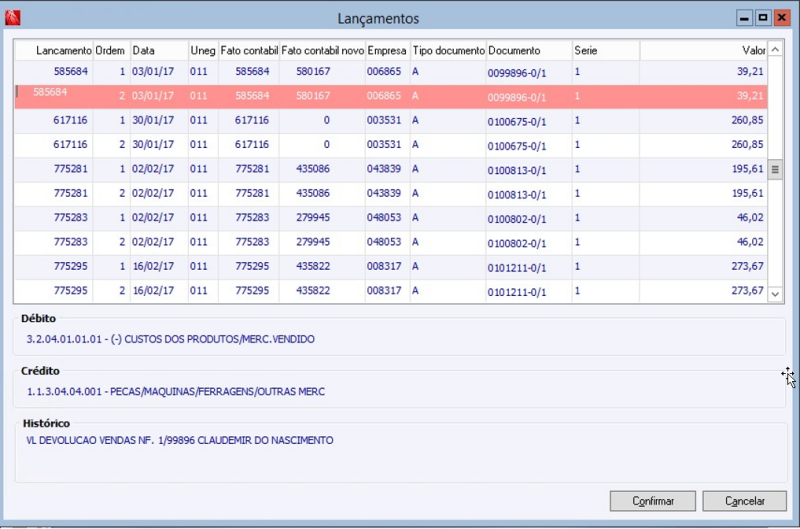Maximize the Lançamentos window
This screenshot has width=800, height=529.
click(763, 18)
